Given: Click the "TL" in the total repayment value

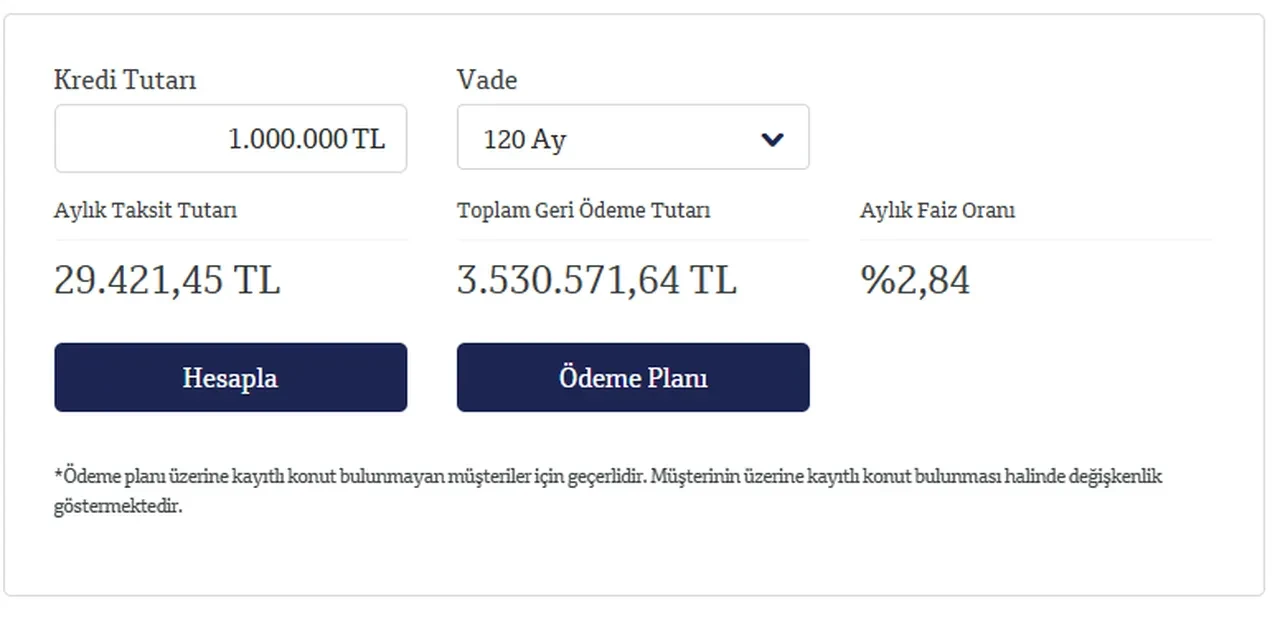Looking at the screenshot, I should coord(713,281).
